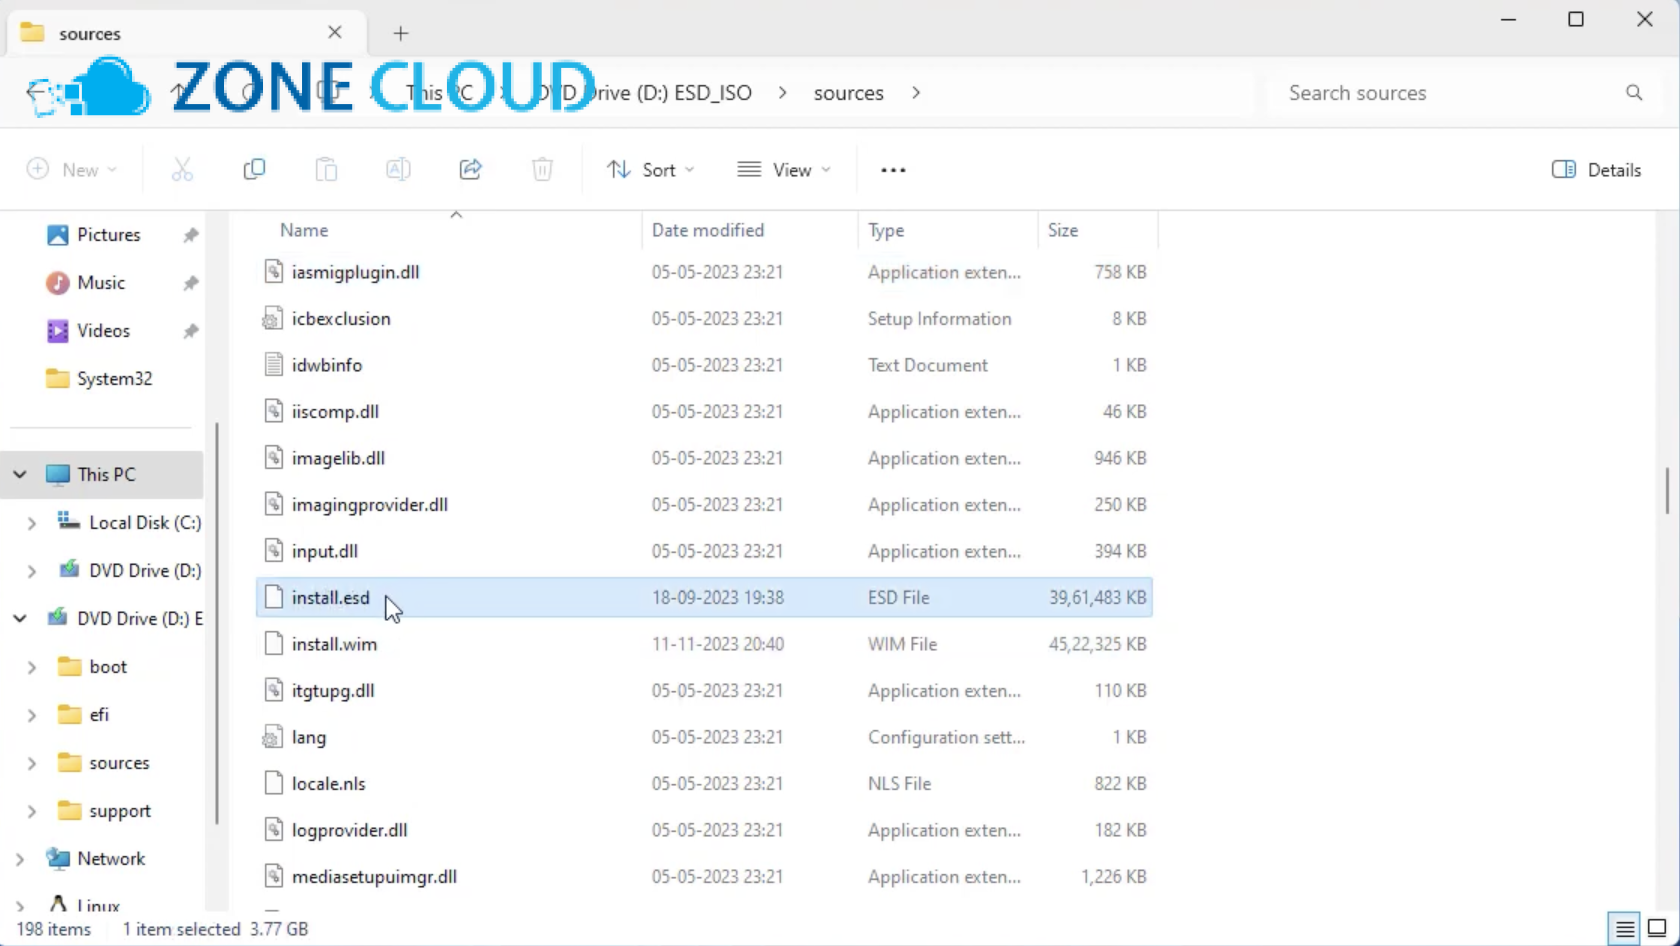Image resolution: width=1680 pixels, height=946 pixels.
Task: Unpin Pictures using its pin icon
Action: click(x=190, y=235)
